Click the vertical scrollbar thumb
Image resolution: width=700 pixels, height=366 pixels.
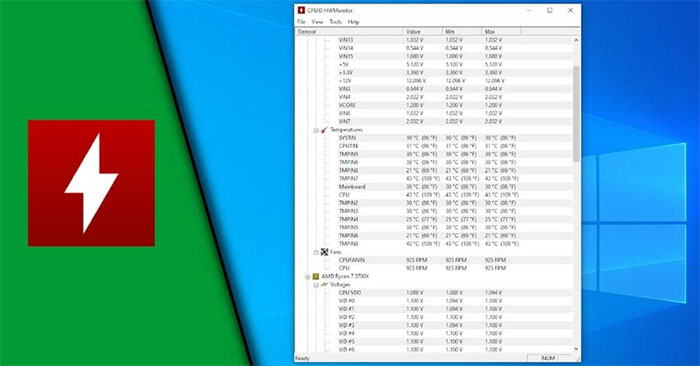point(576,114)
